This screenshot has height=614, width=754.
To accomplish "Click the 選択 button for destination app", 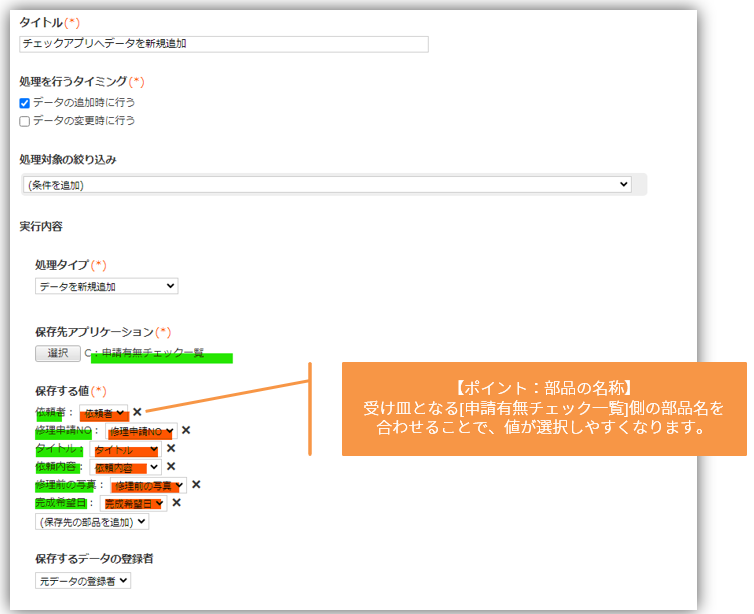I will click(x=57, y=353).
